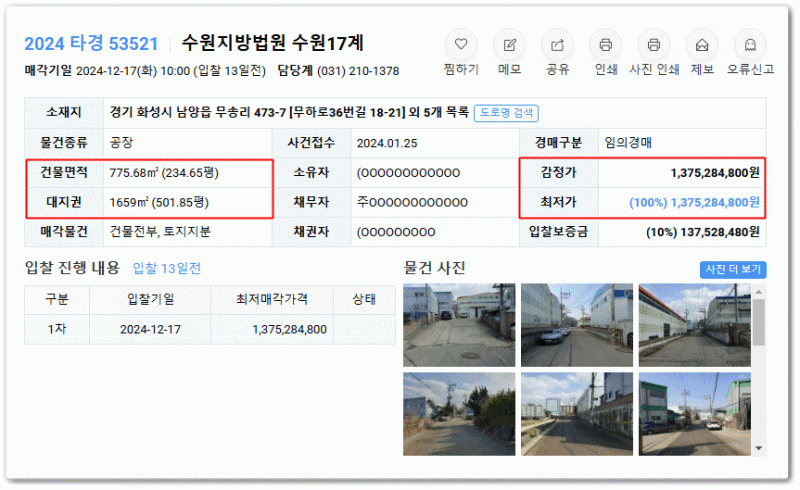The width and height of the screenshot is (800, 490).
Task: Open the photo with a green-trimmed building and cars
Action: [694, 414]
